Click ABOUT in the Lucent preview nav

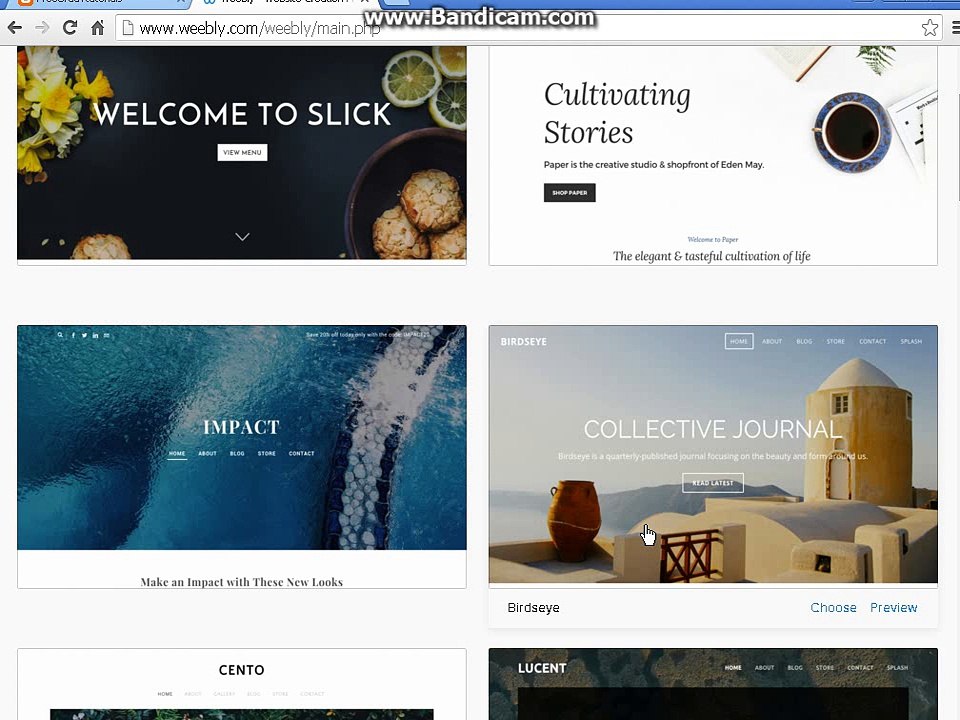click(764, 667)
